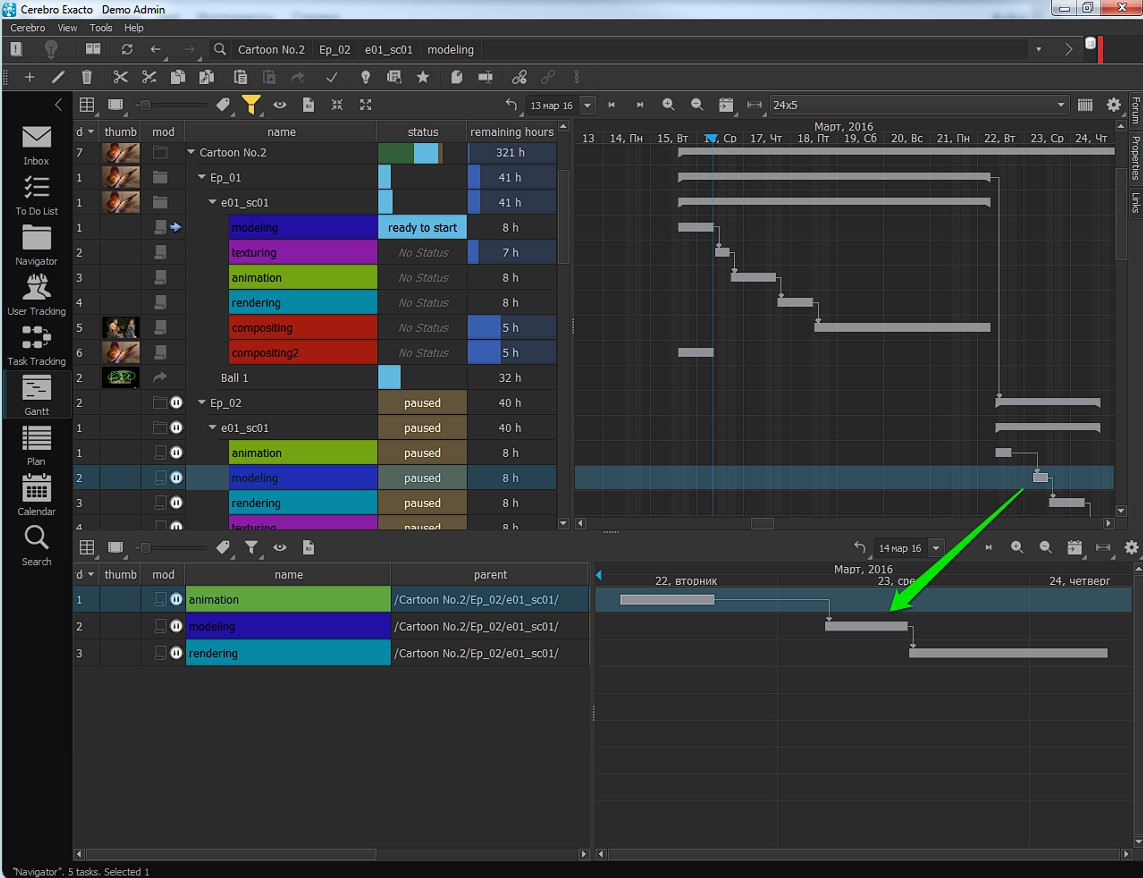Click the add new task plus icon
This screenshot has width=1143, height=878.
click(29, 77)
